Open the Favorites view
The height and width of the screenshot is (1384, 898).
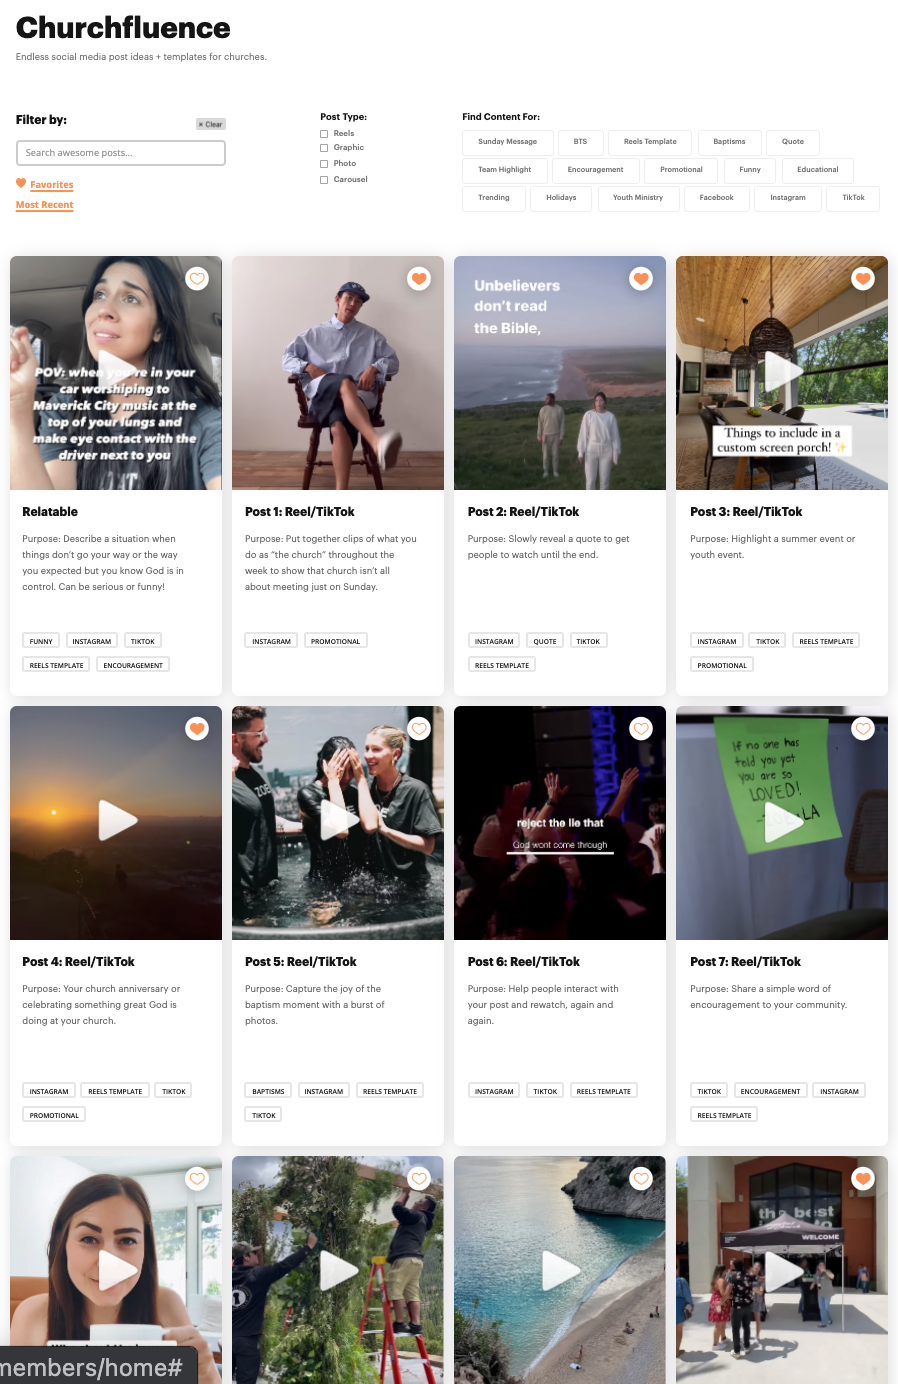51,185
